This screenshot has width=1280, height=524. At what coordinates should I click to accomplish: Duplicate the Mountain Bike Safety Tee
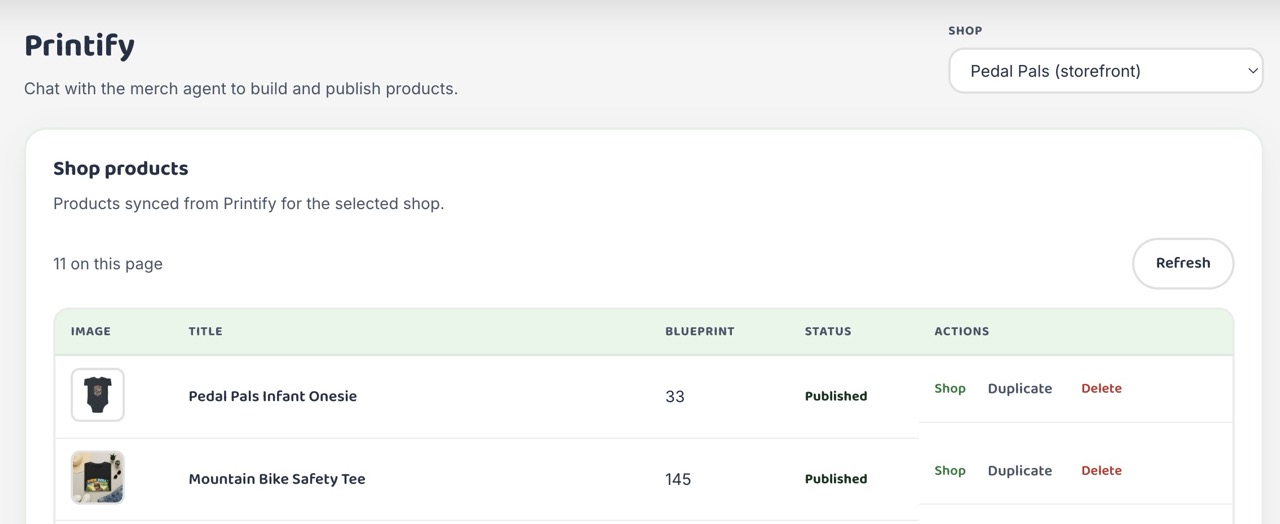1020,470
